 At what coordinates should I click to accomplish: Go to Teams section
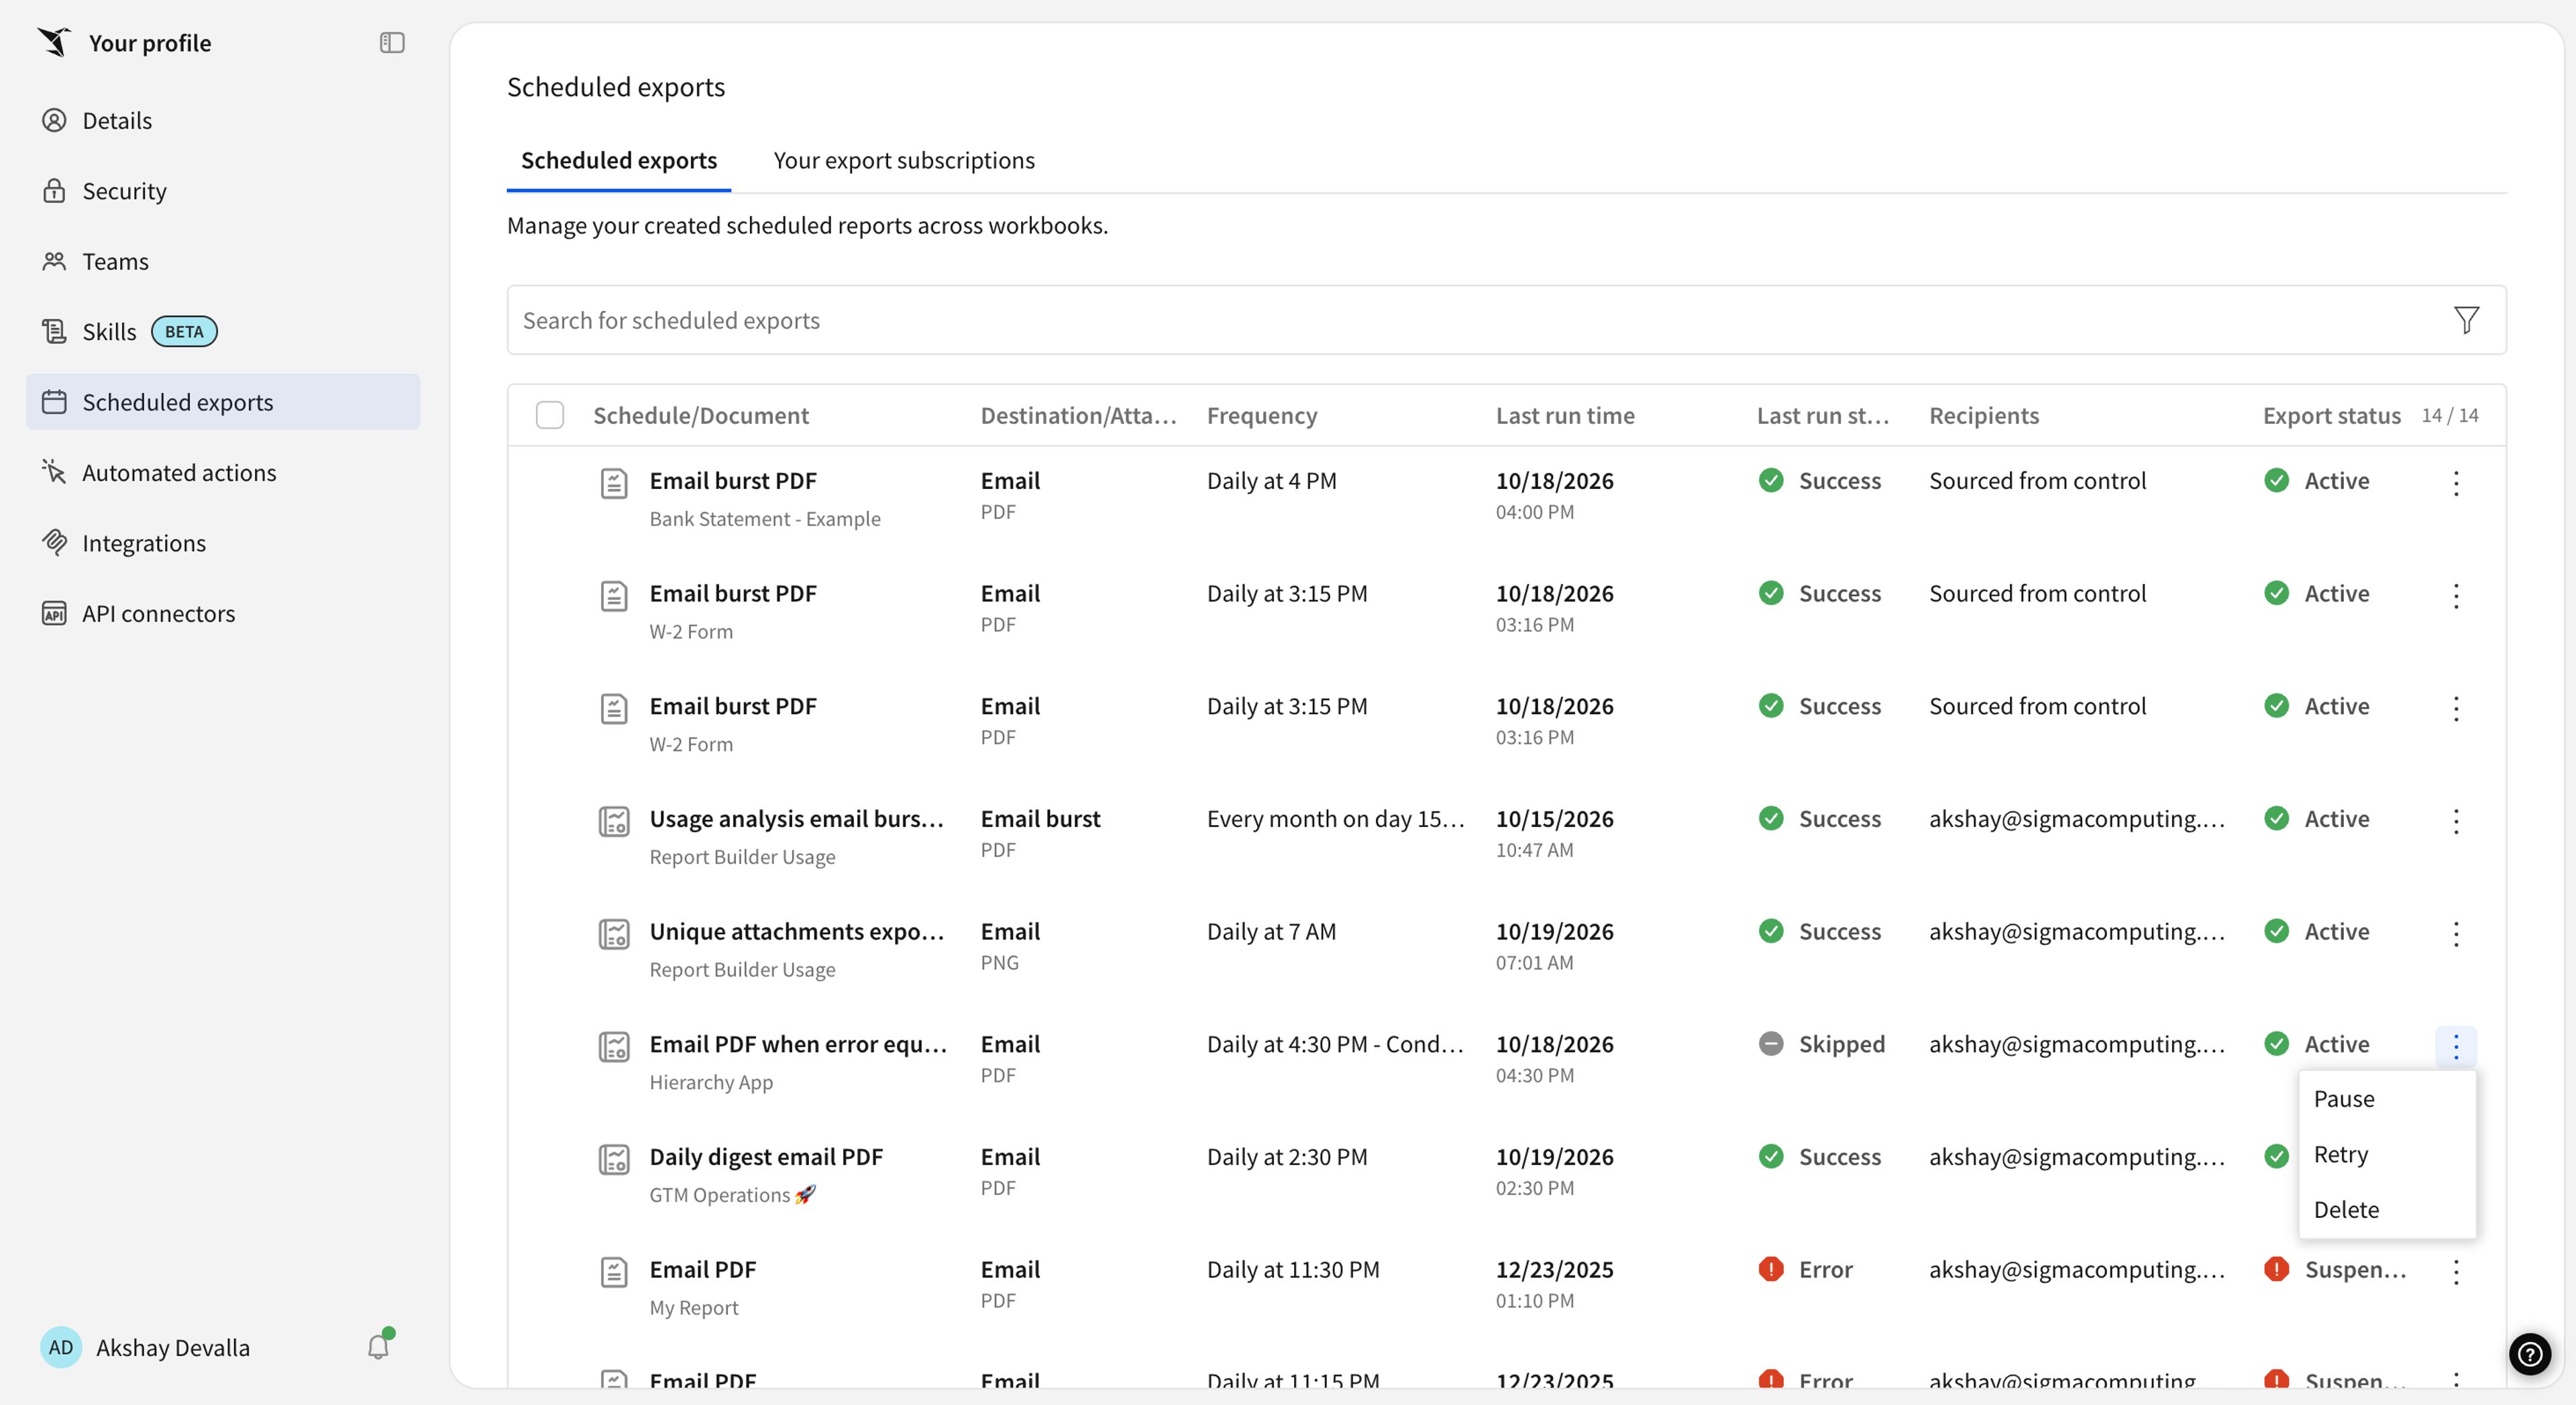pyautogui.click(x=223, y=261)
